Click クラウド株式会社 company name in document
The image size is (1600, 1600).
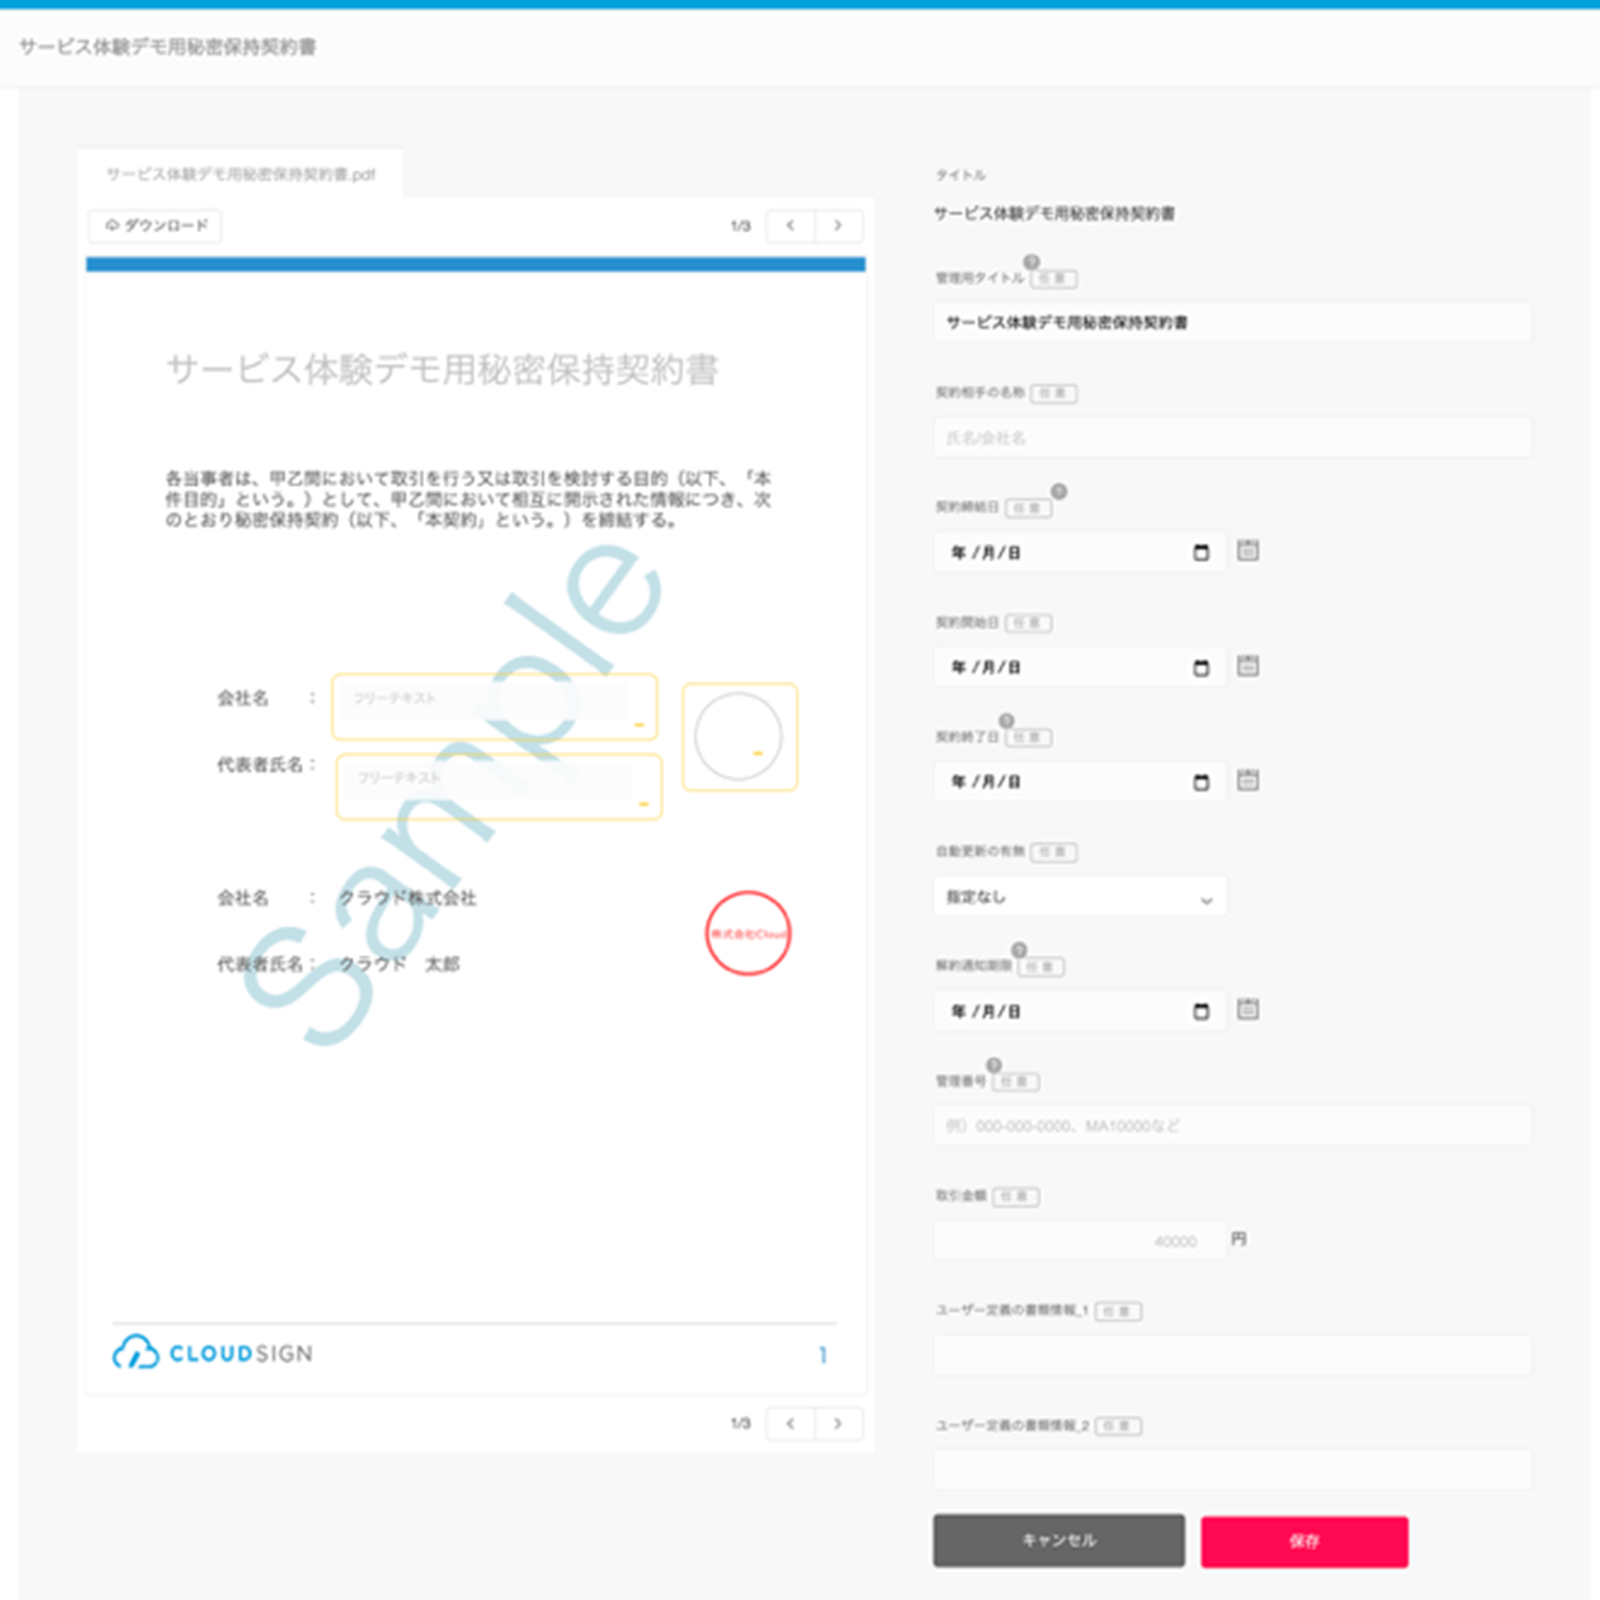[x=407, y=898]
